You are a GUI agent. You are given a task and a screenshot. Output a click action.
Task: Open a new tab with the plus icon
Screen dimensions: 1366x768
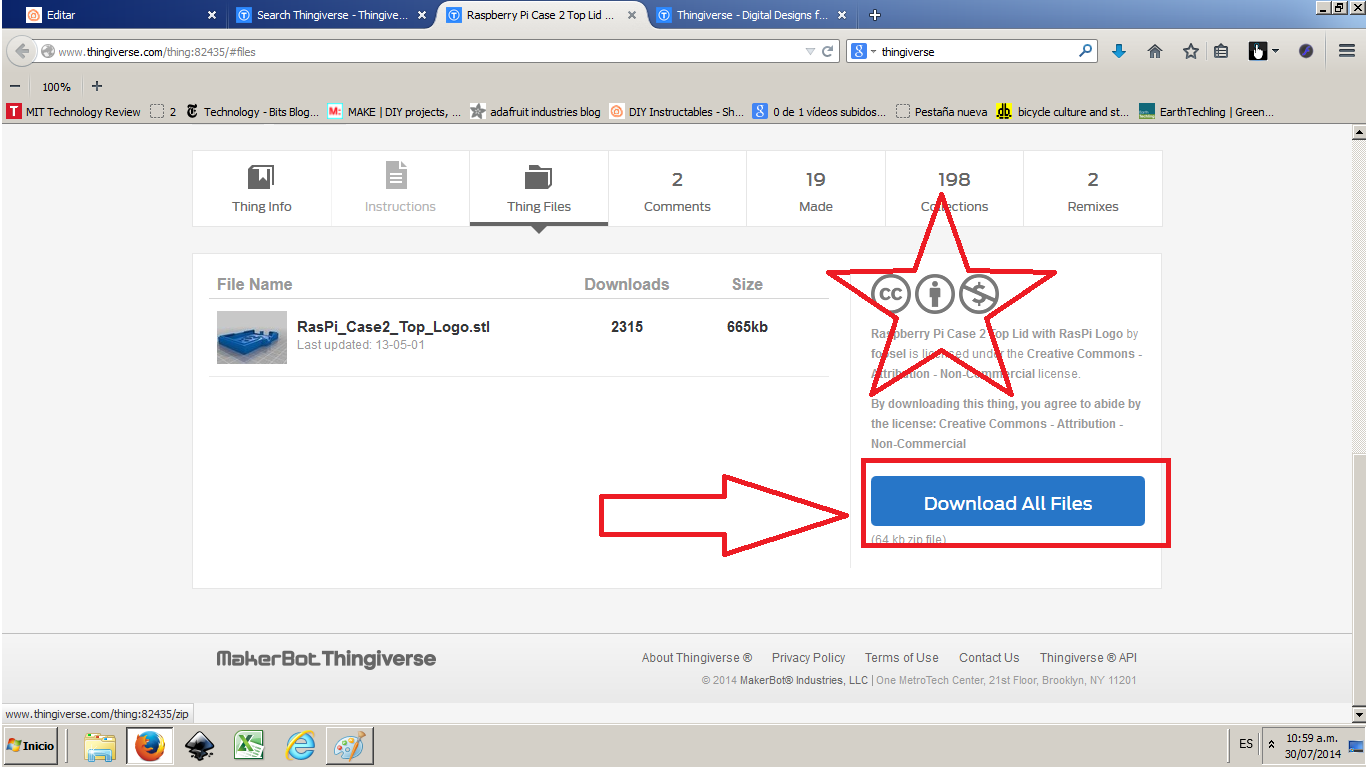(x=875, y=15)
